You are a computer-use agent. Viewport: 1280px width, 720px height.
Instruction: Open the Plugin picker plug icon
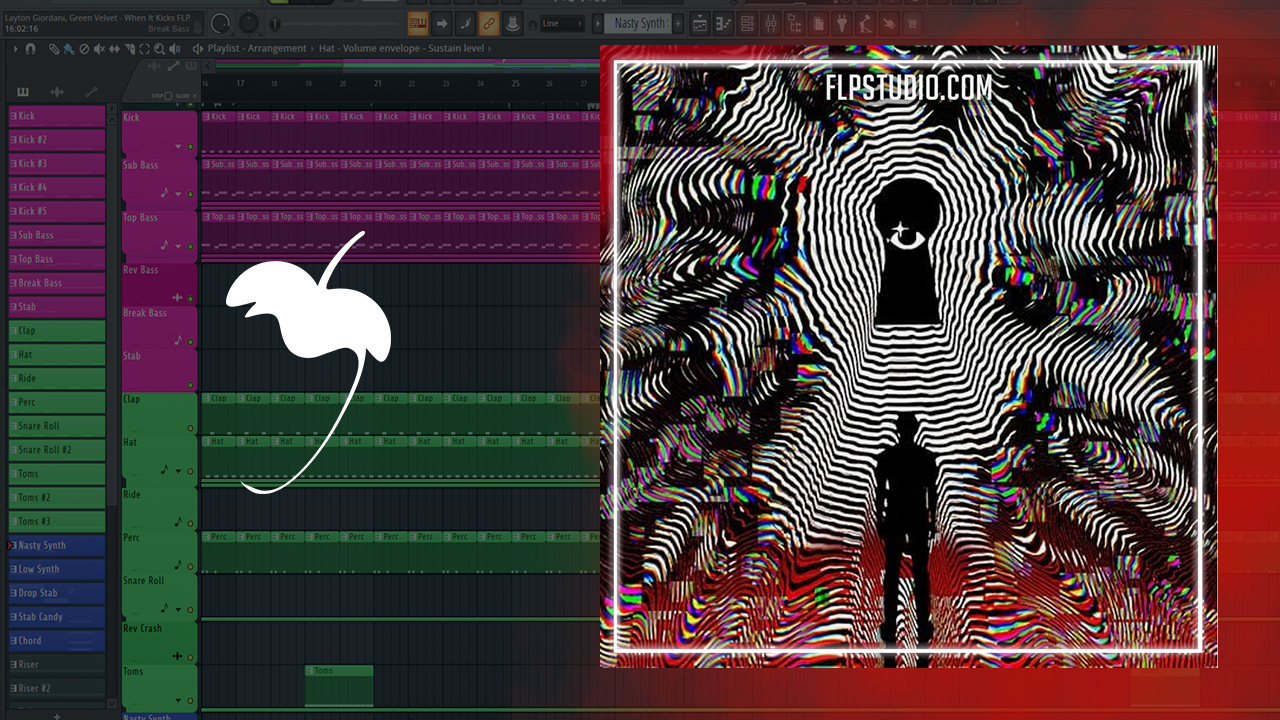(x=842, y=23)
